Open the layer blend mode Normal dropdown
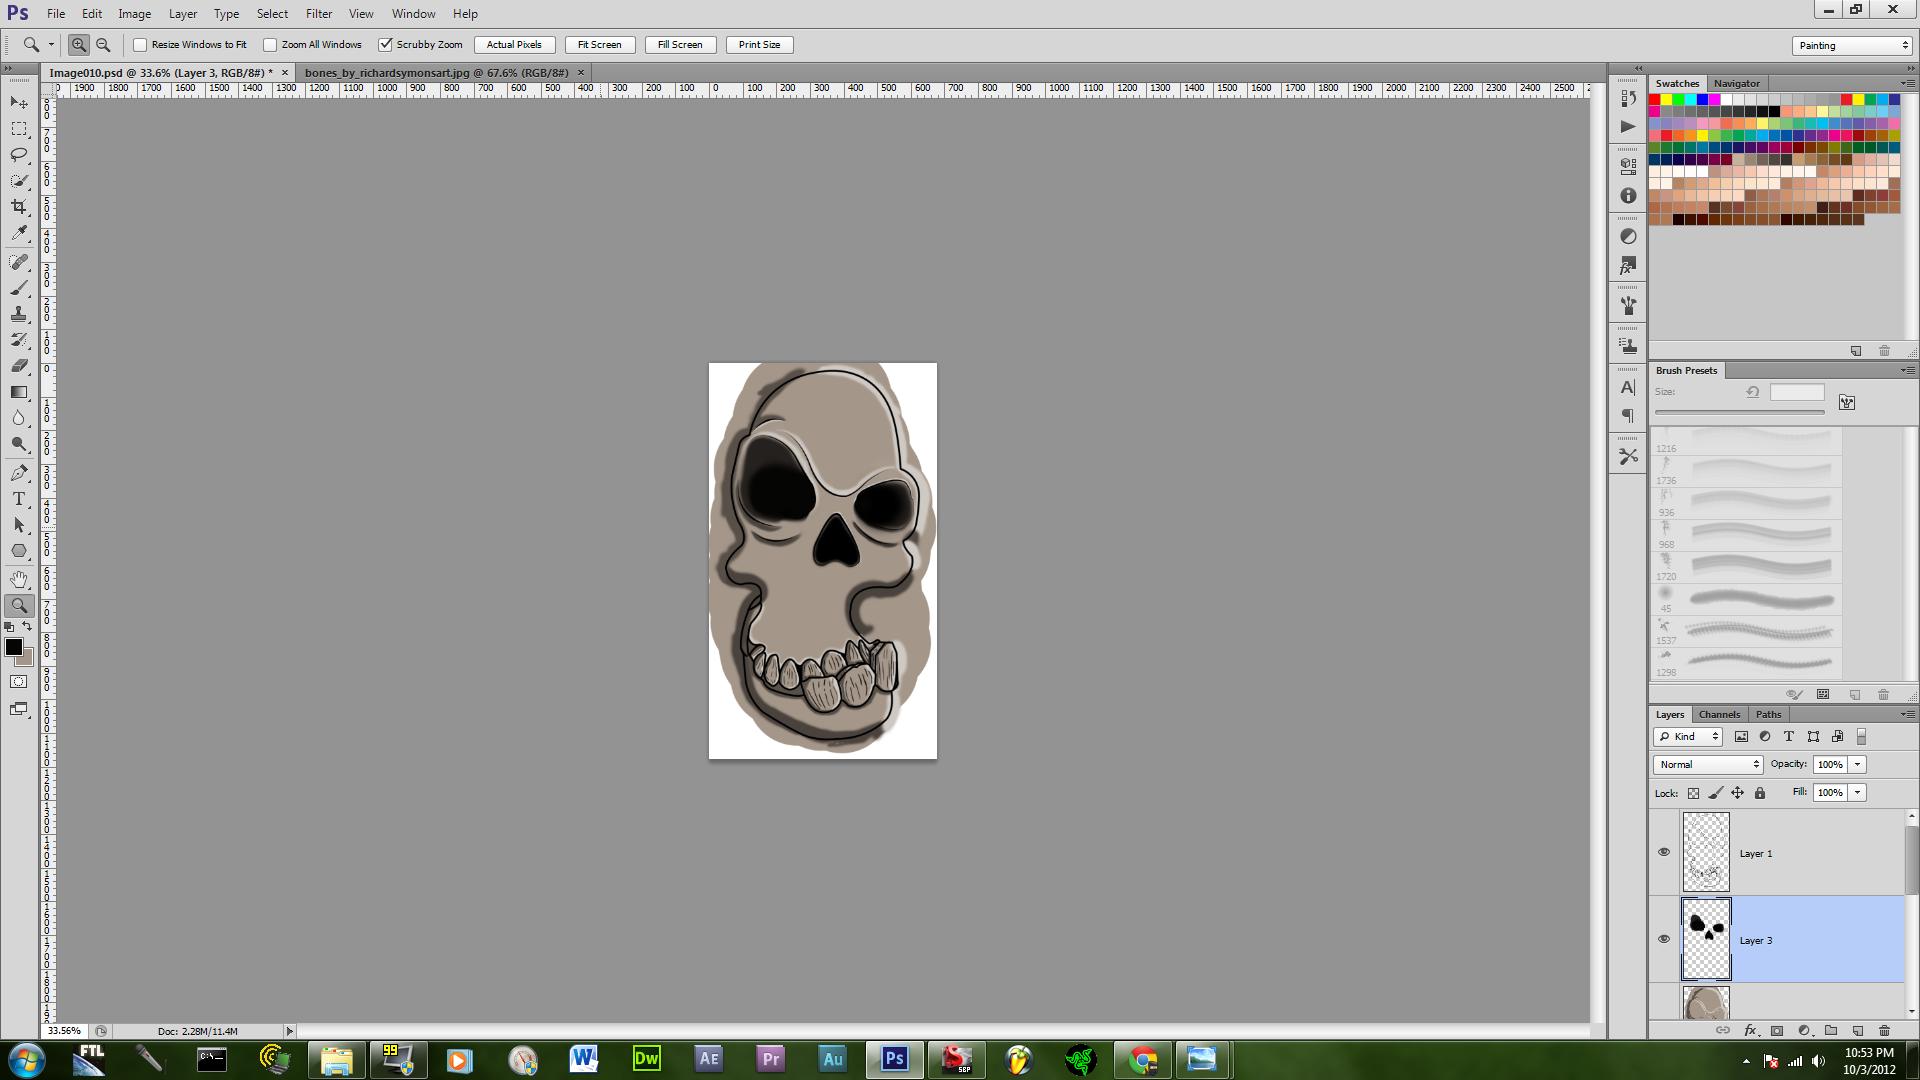The width and height of the screenshot is (1920, 1080). [x=1708, y=764]
